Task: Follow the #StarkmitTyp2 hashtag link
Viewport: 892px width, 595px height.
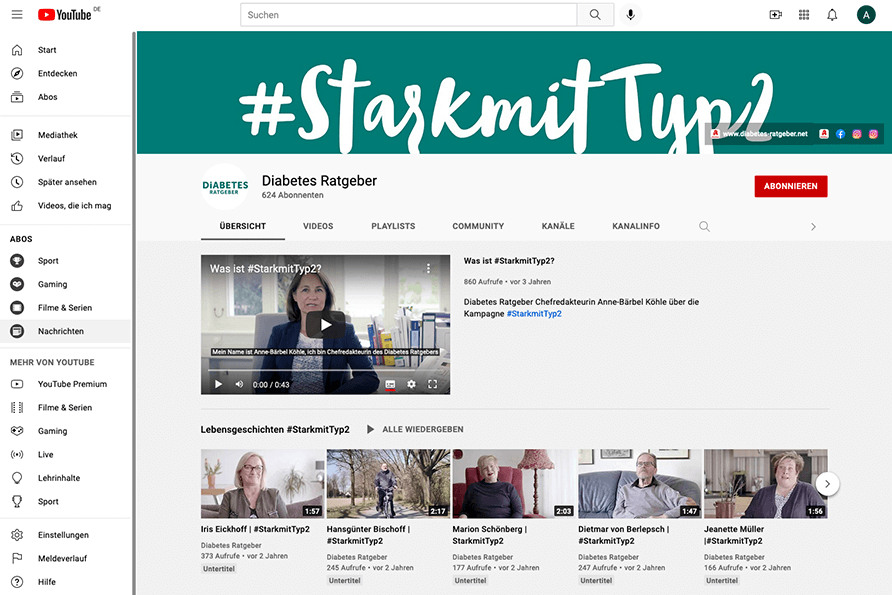Action: coord(534,314)
